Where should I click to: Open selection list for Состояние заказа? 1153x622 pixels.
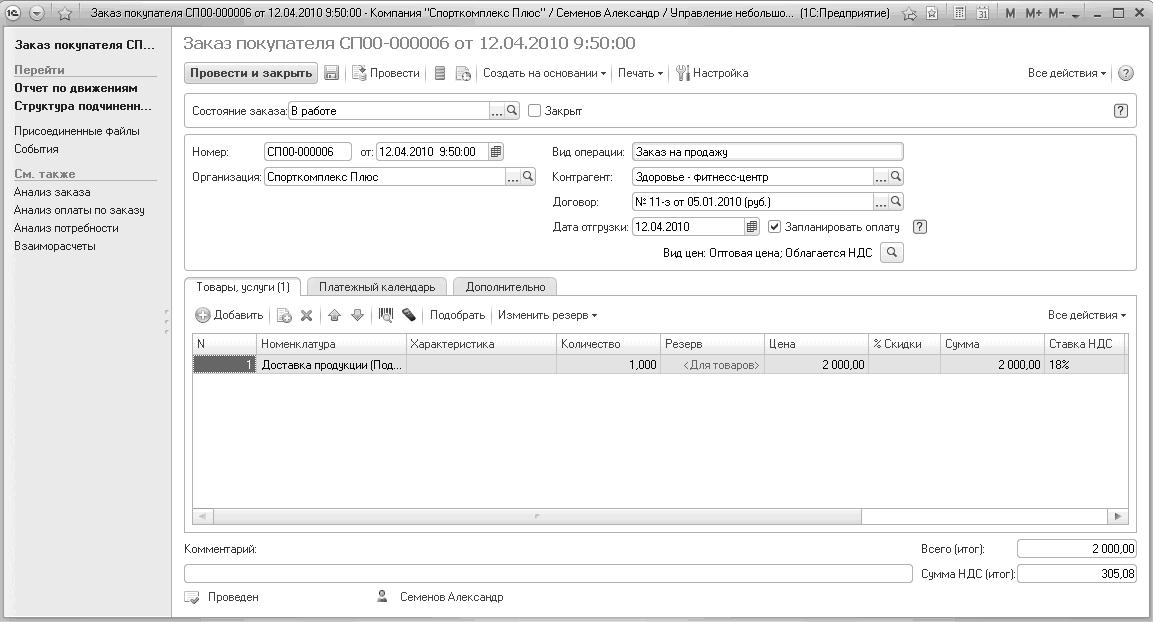click(x=497, y=110)
